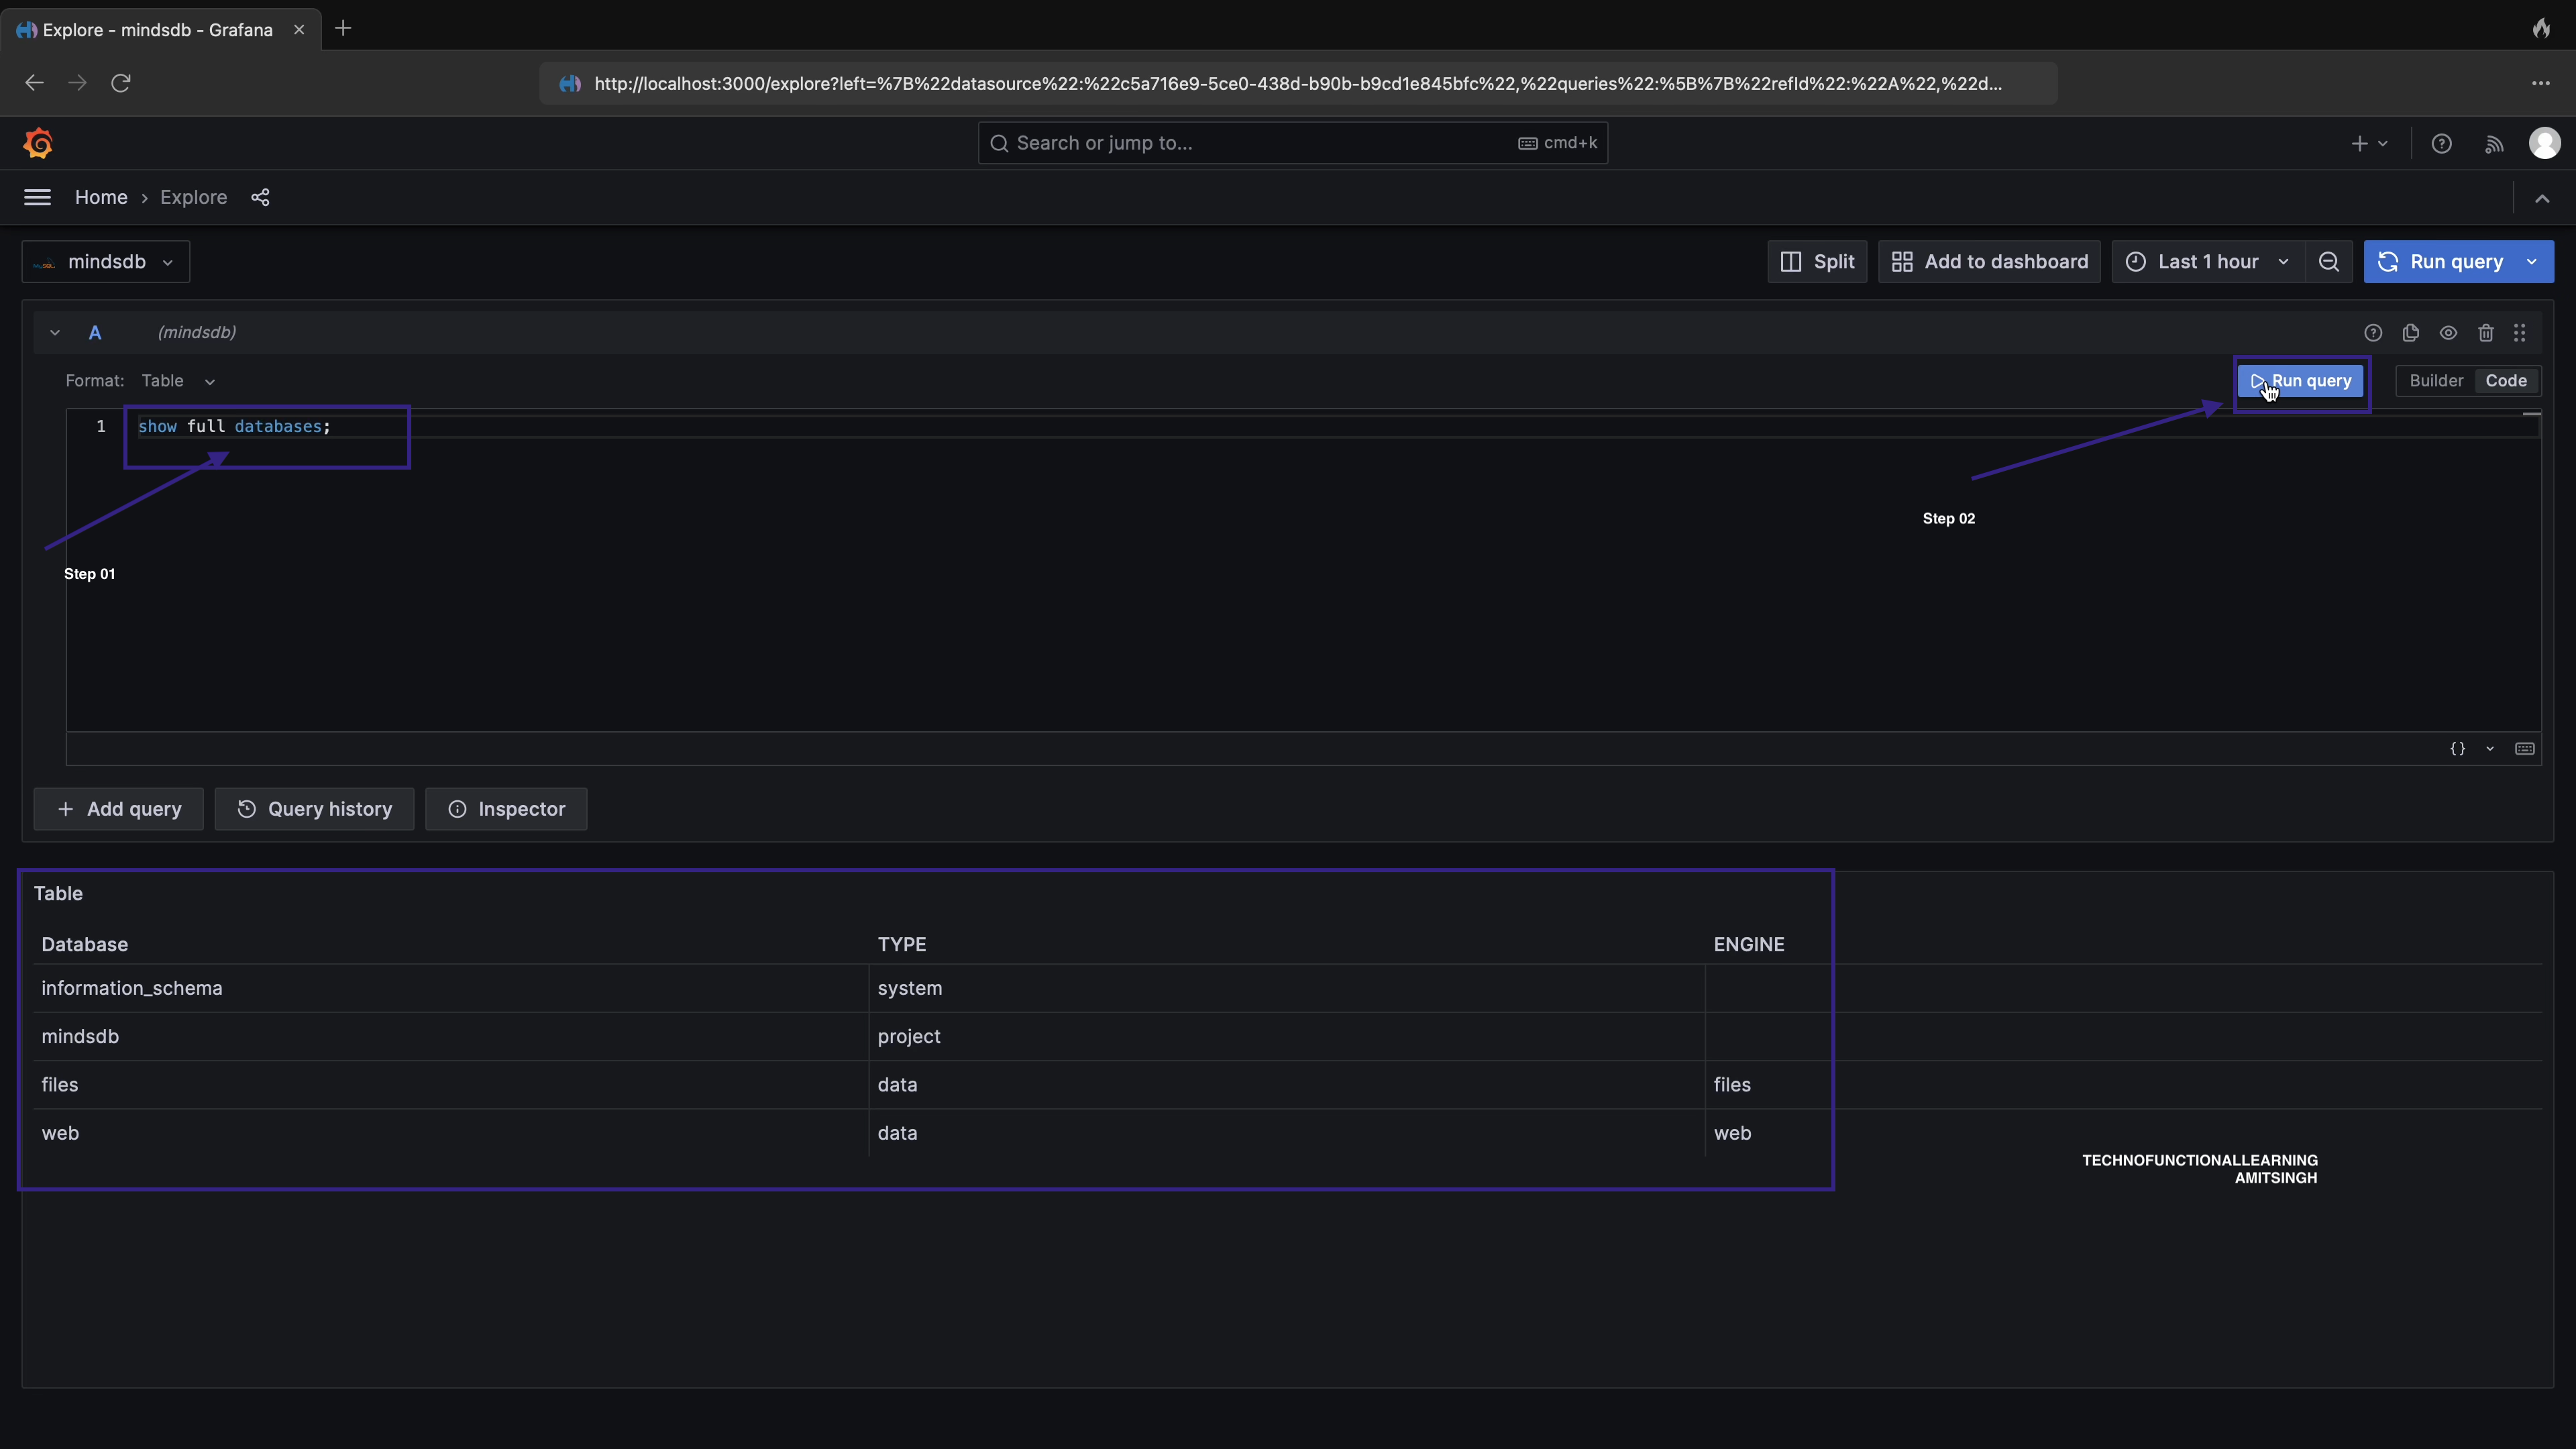Delete query A with trash icon
This screenshot has width=2576, height=1449.
click(x=2486, y=333)
